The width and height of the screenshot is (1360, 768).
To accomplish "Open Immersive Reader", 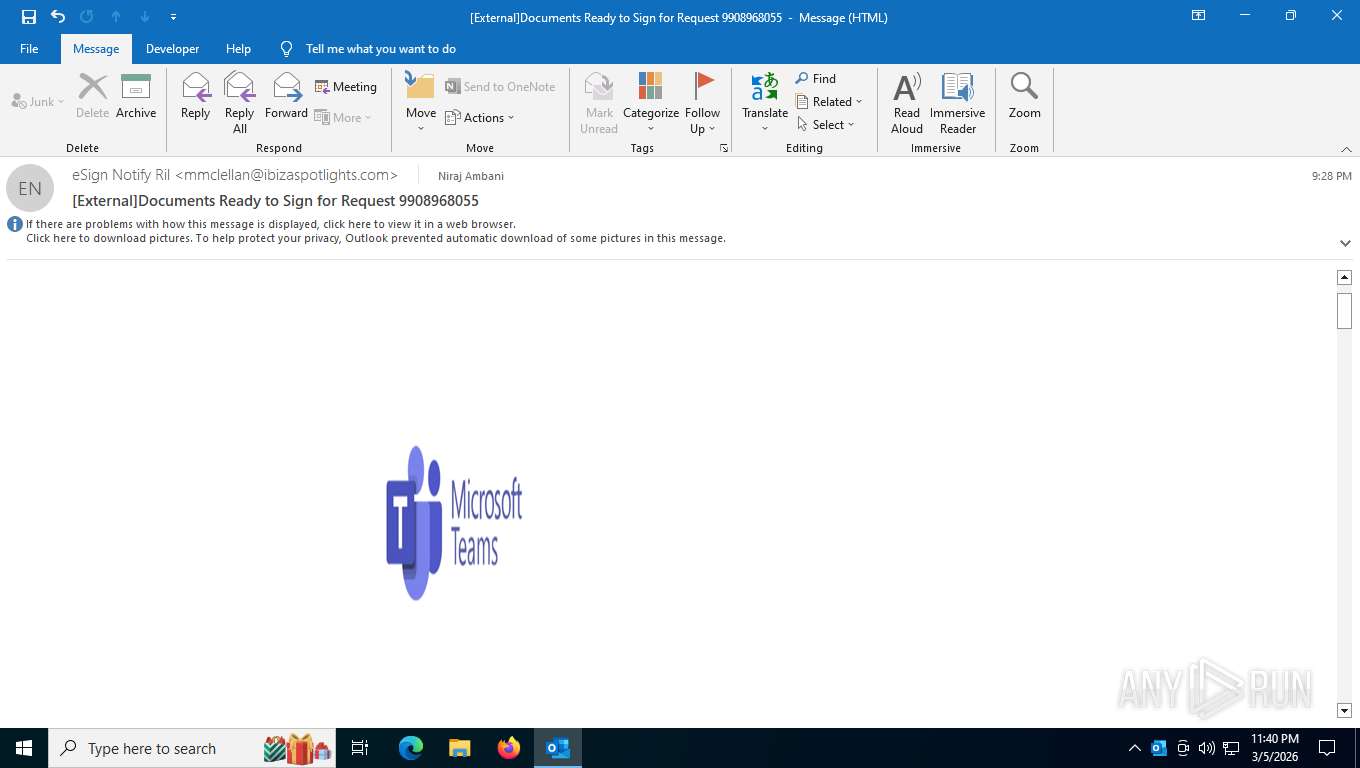I will (958, 103).
